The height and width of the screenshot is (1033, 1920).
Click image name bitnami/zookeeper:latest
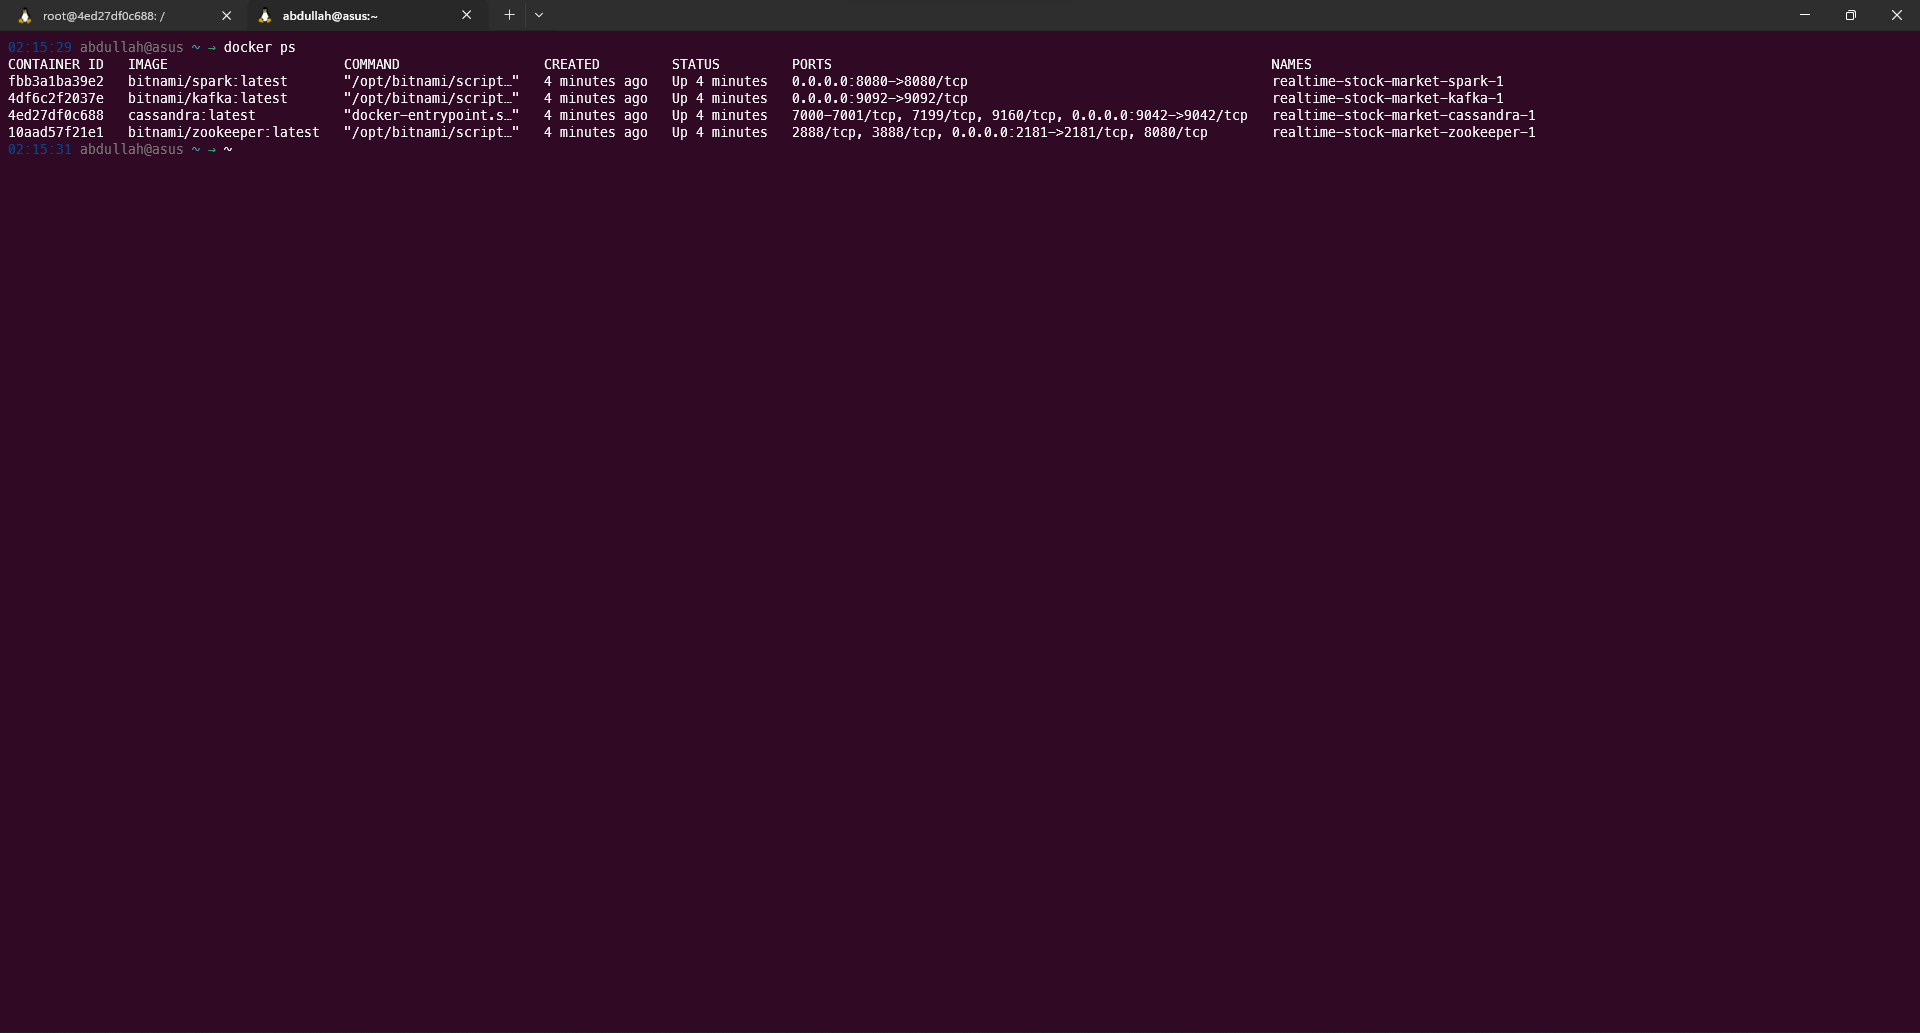tap(224, 132)
